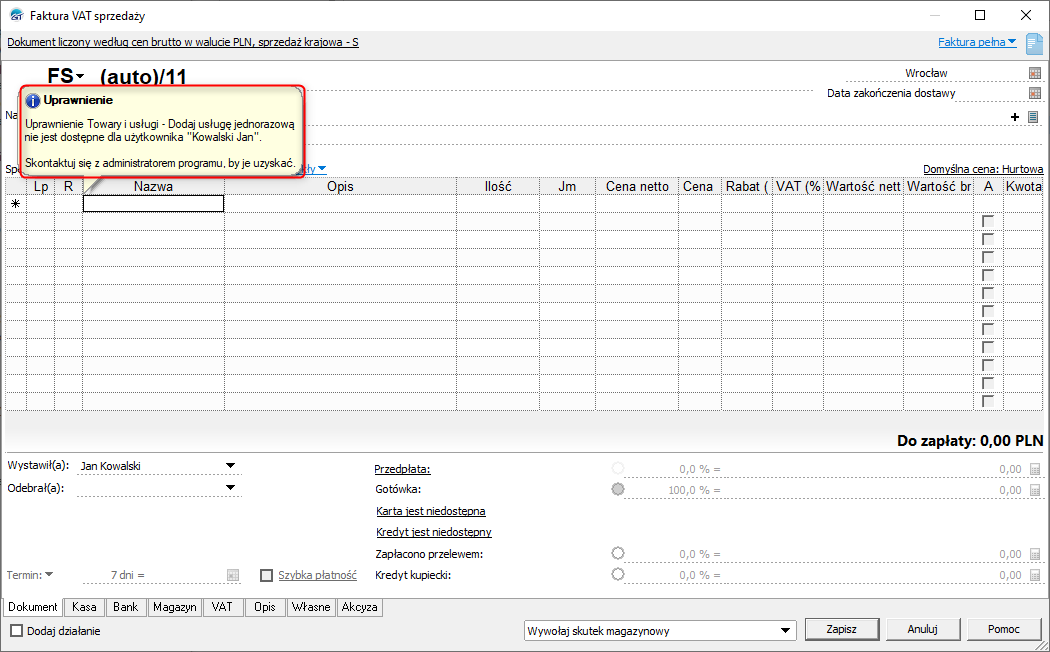Click the Ilość column header
The height and width of the screenshot is (652, 1050).
[x=498, y=187]
